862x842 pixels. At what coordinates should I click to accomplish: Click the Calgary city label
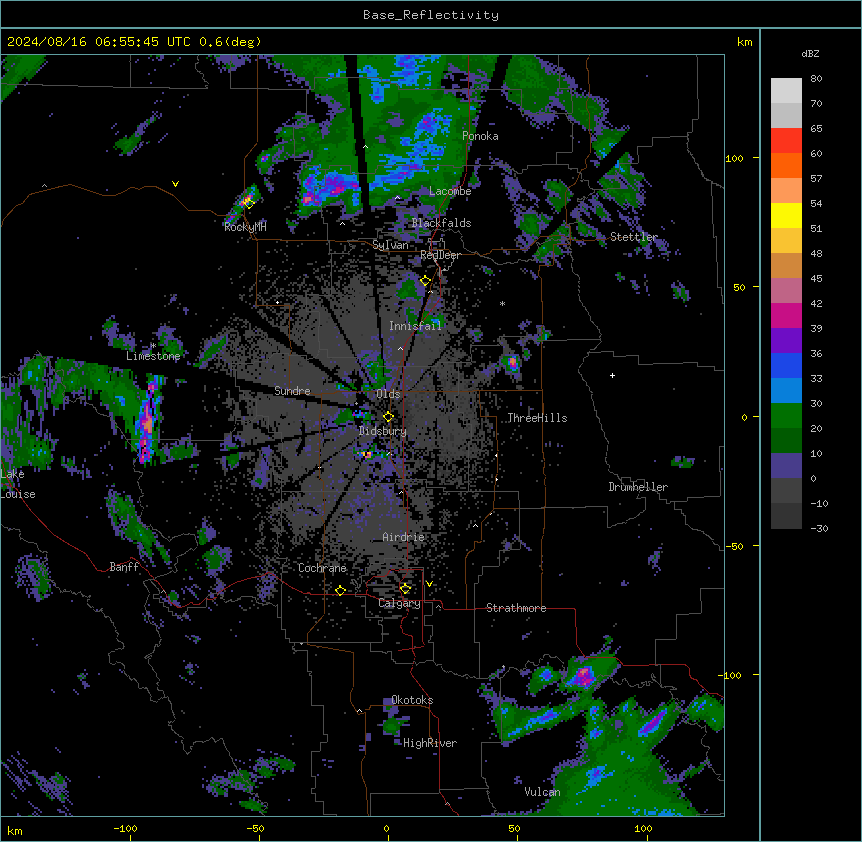point(399,603)
